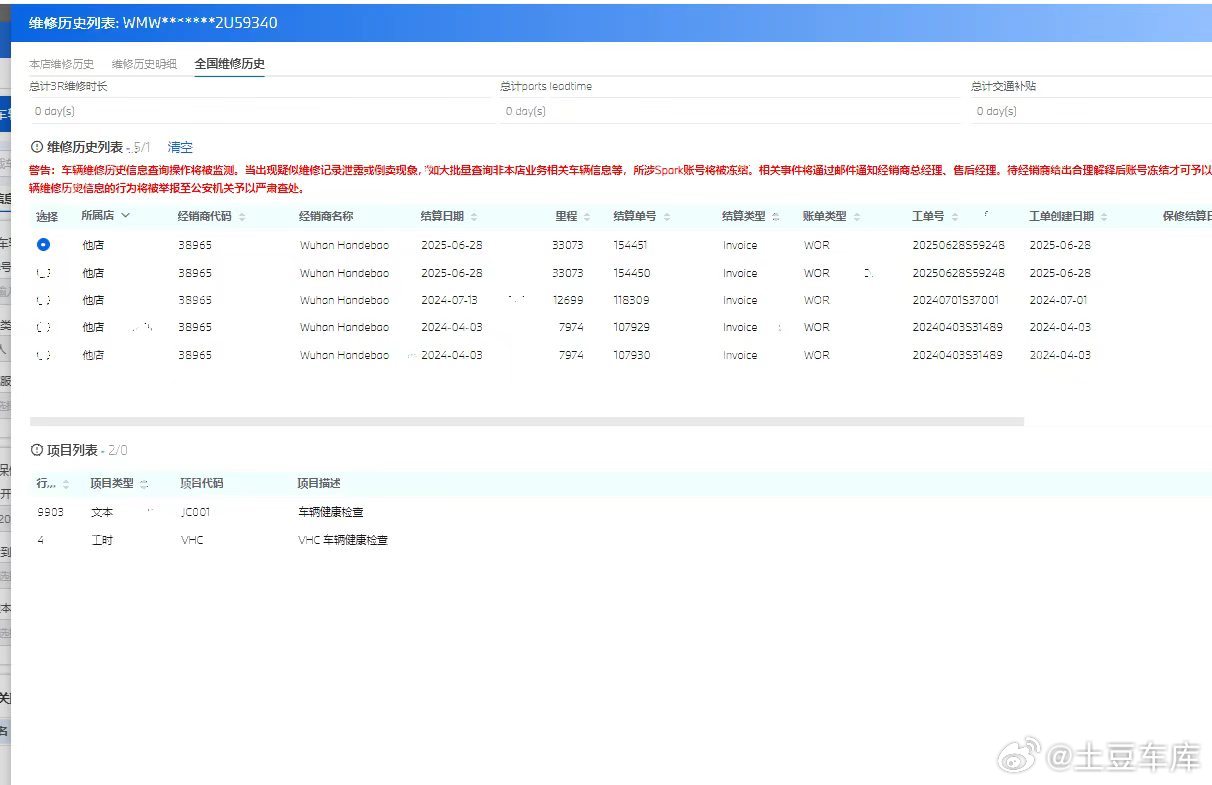This screenshot has width=1212, height=785.
Task: Click the sort icon on 经销商代码 column
Action: pos(242,217)
